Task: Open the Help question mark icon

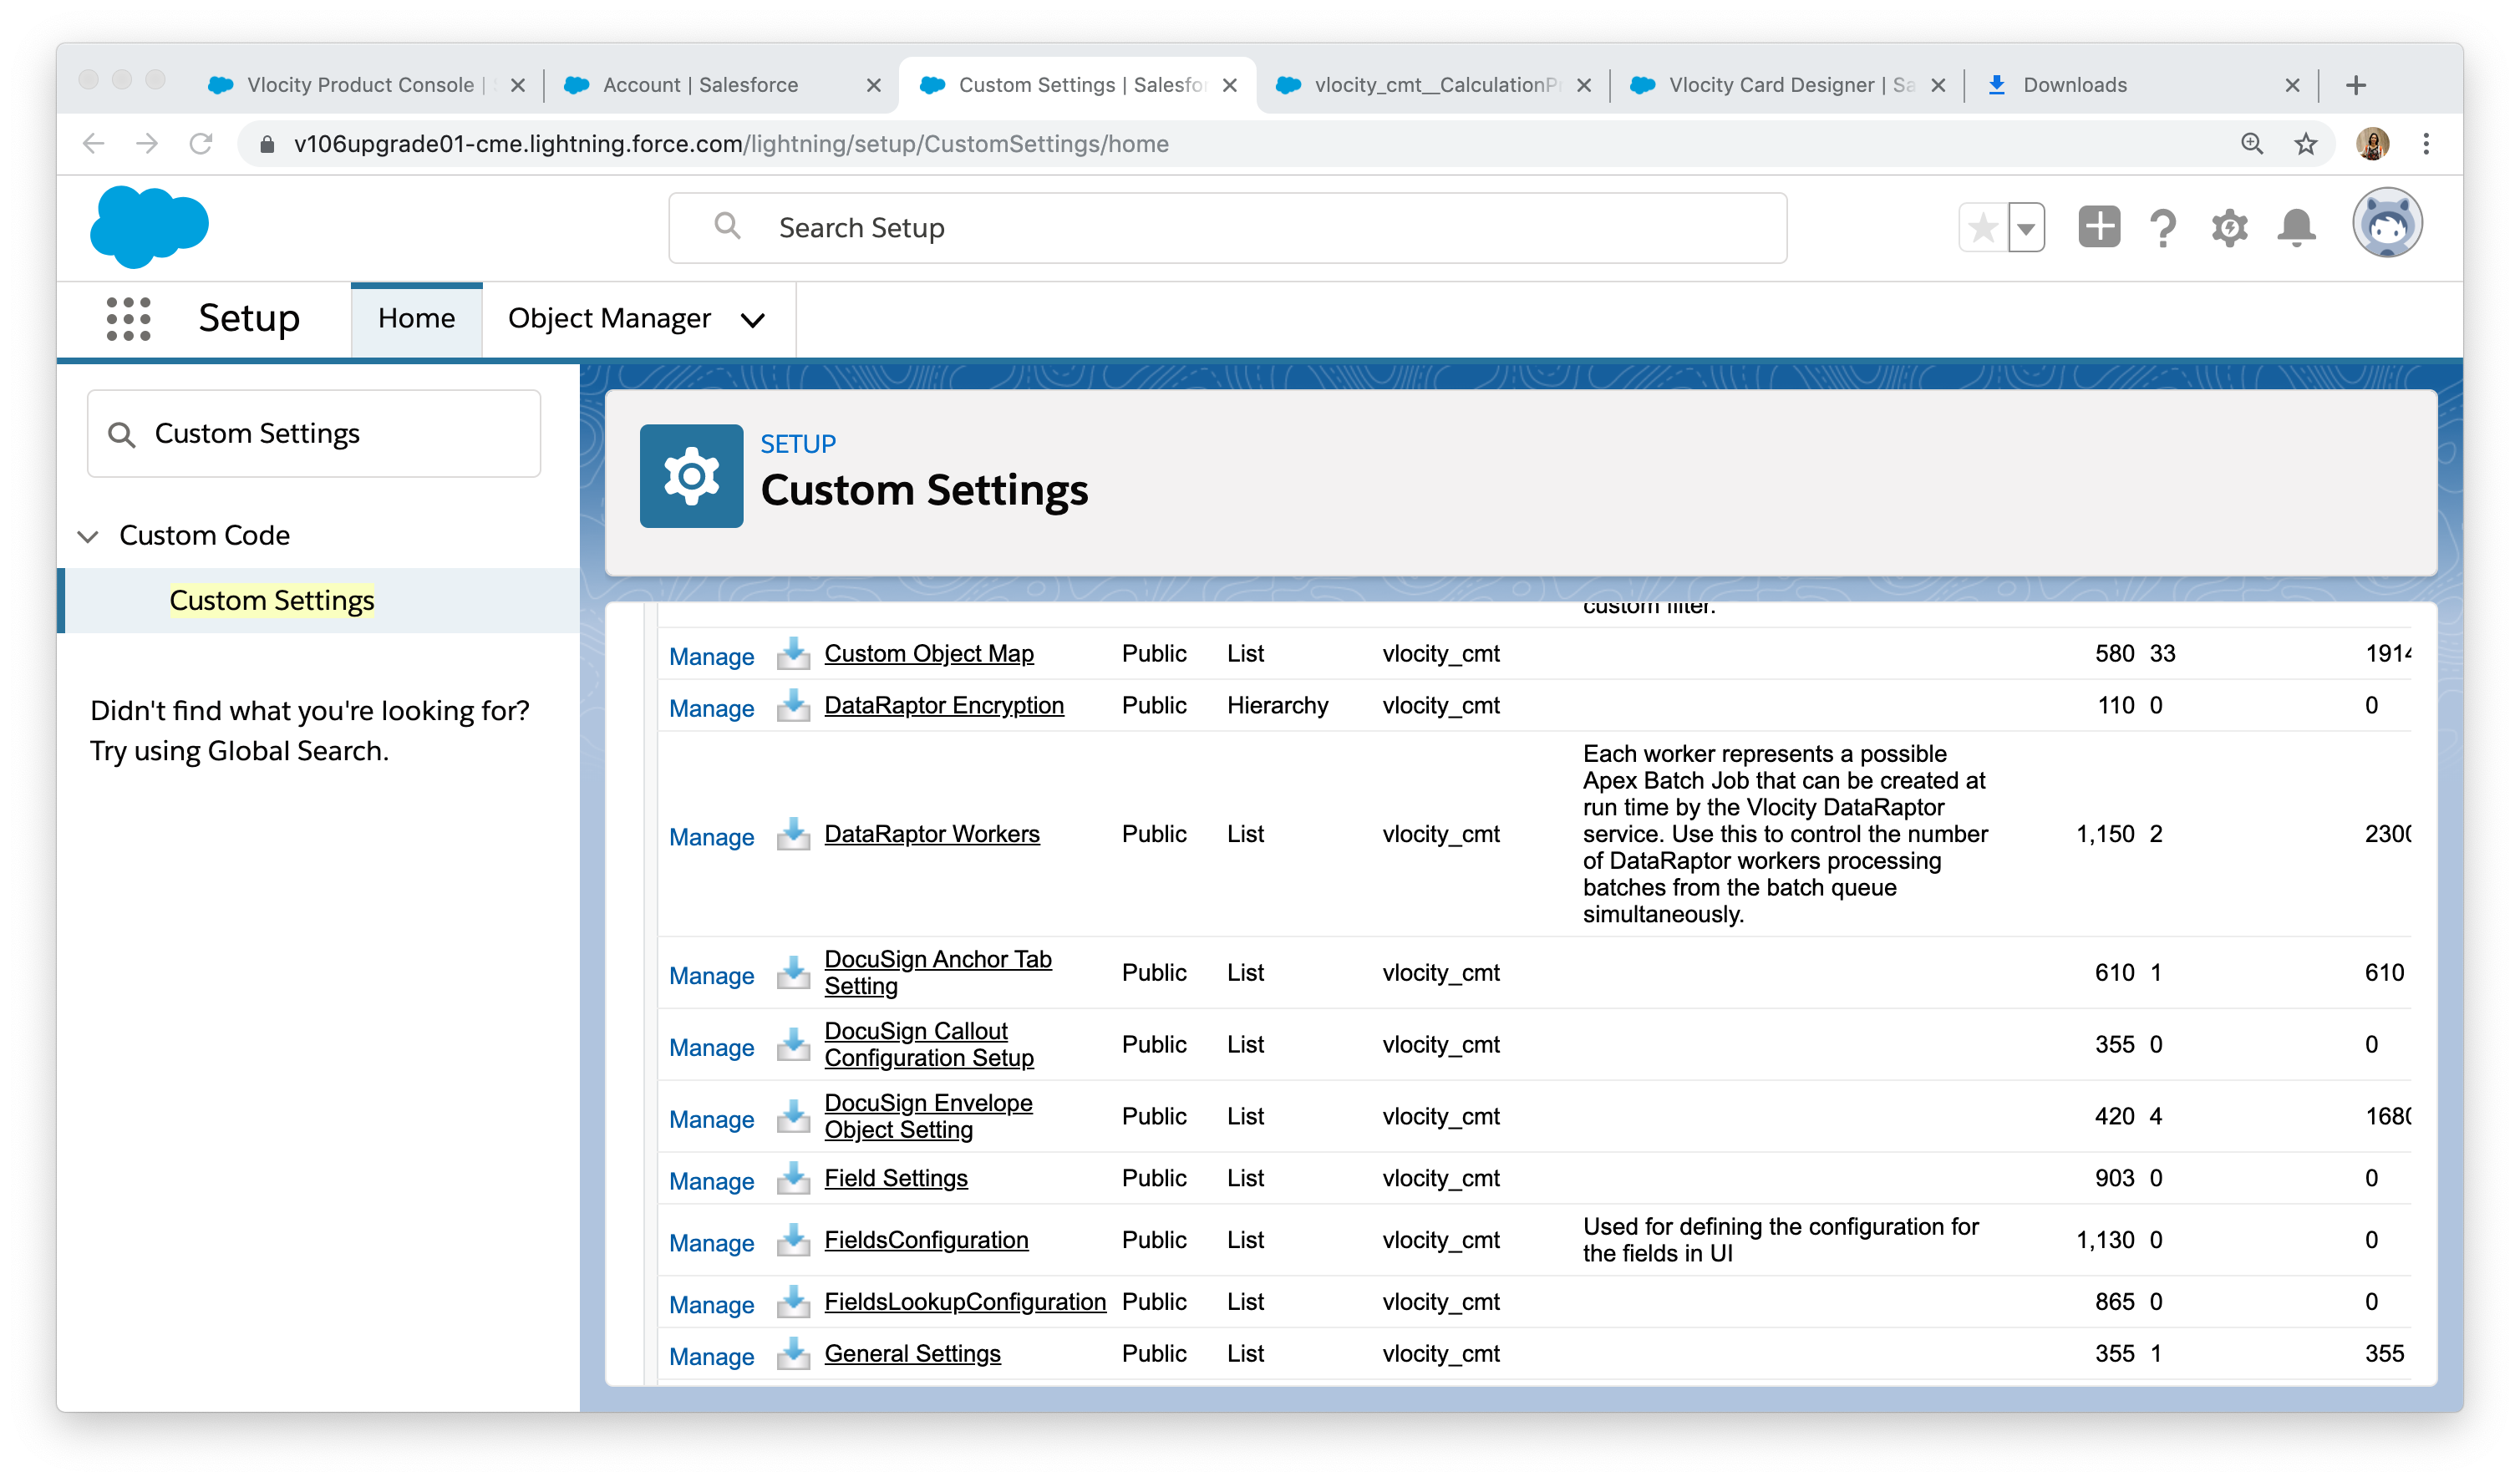Action: coord(2164,227)
